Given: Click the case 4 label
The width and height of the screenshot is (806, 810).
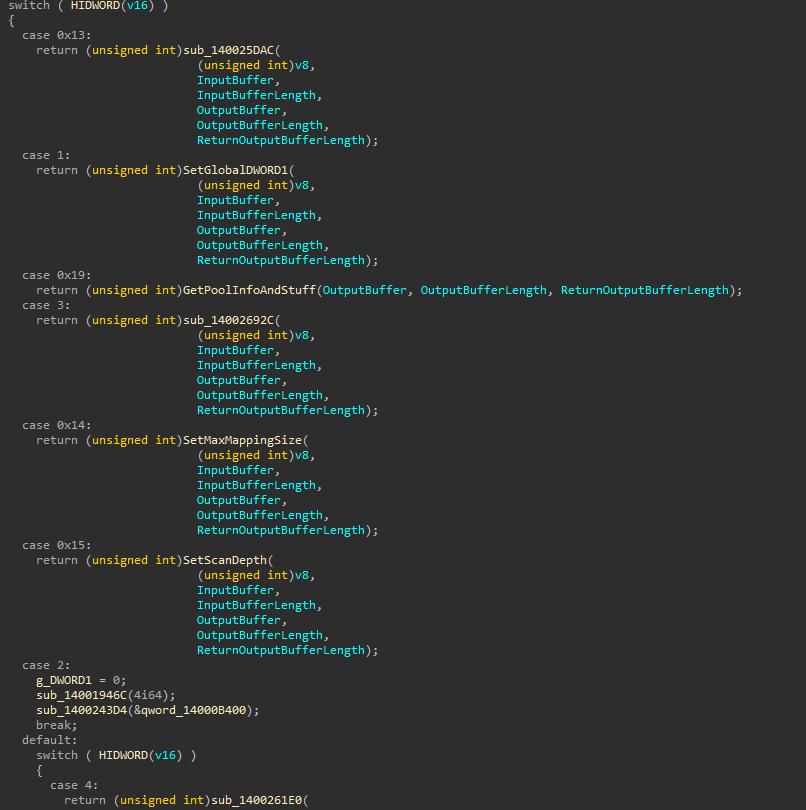Looking at the screenshot, I should [x=74, y=785].
